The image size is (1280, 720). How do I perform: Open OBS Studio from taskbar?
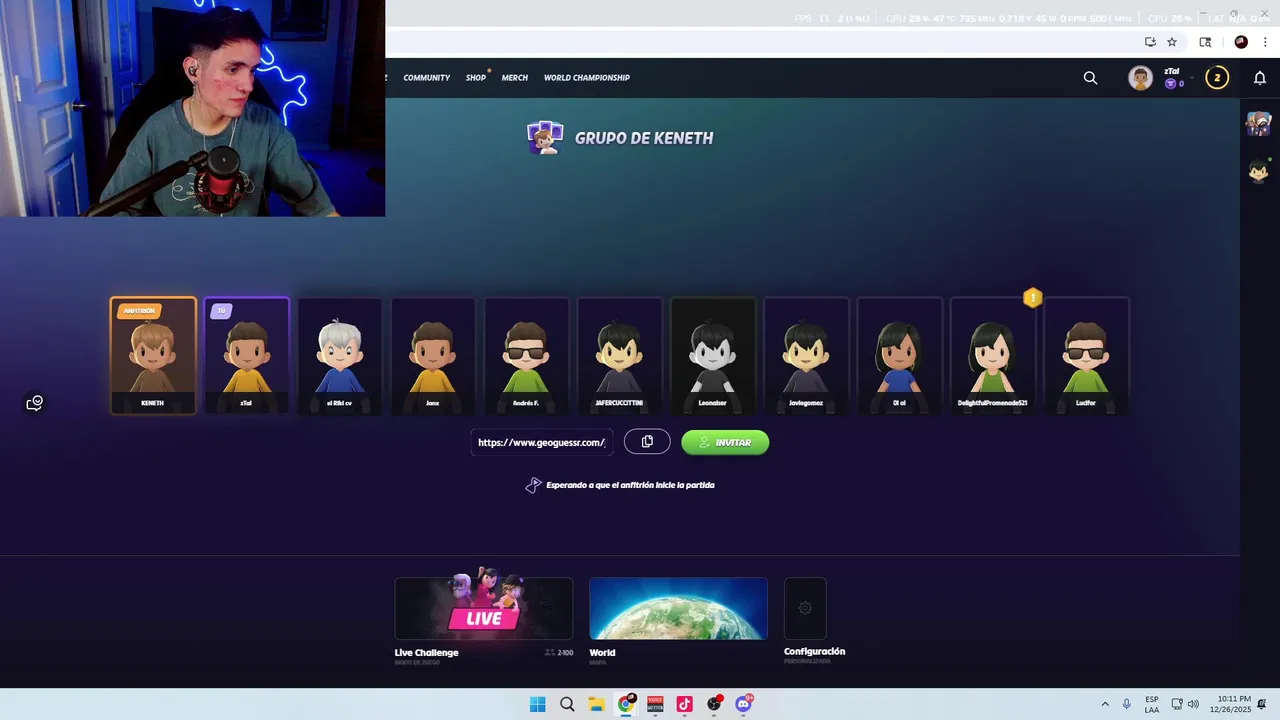pyautogui.click(x=714, y=704)
